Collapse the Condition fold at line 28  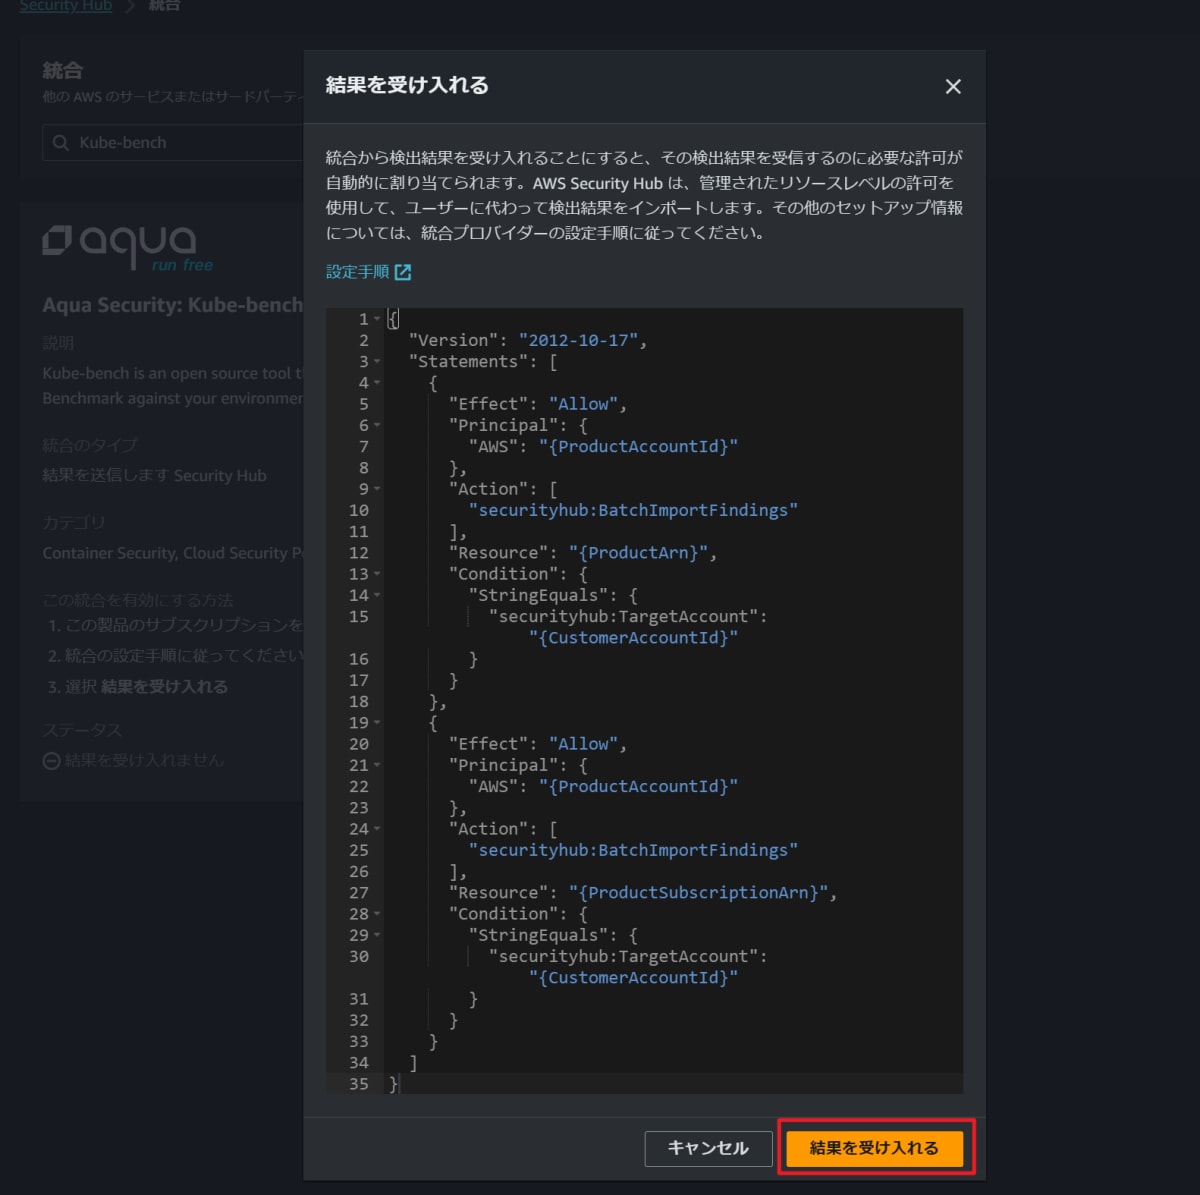point(377,914)
